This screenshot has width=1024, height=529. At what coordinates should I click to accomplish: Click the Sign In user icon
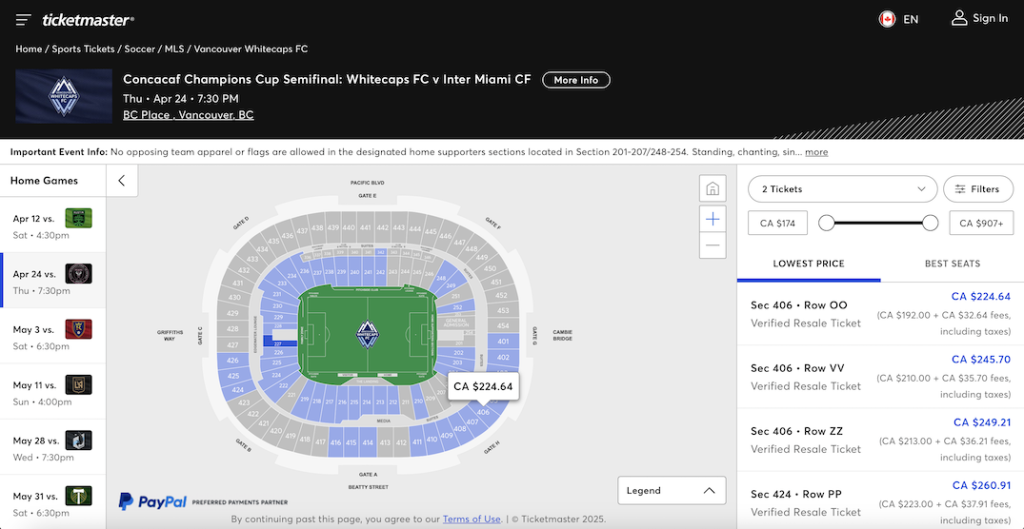coord(959,18)
